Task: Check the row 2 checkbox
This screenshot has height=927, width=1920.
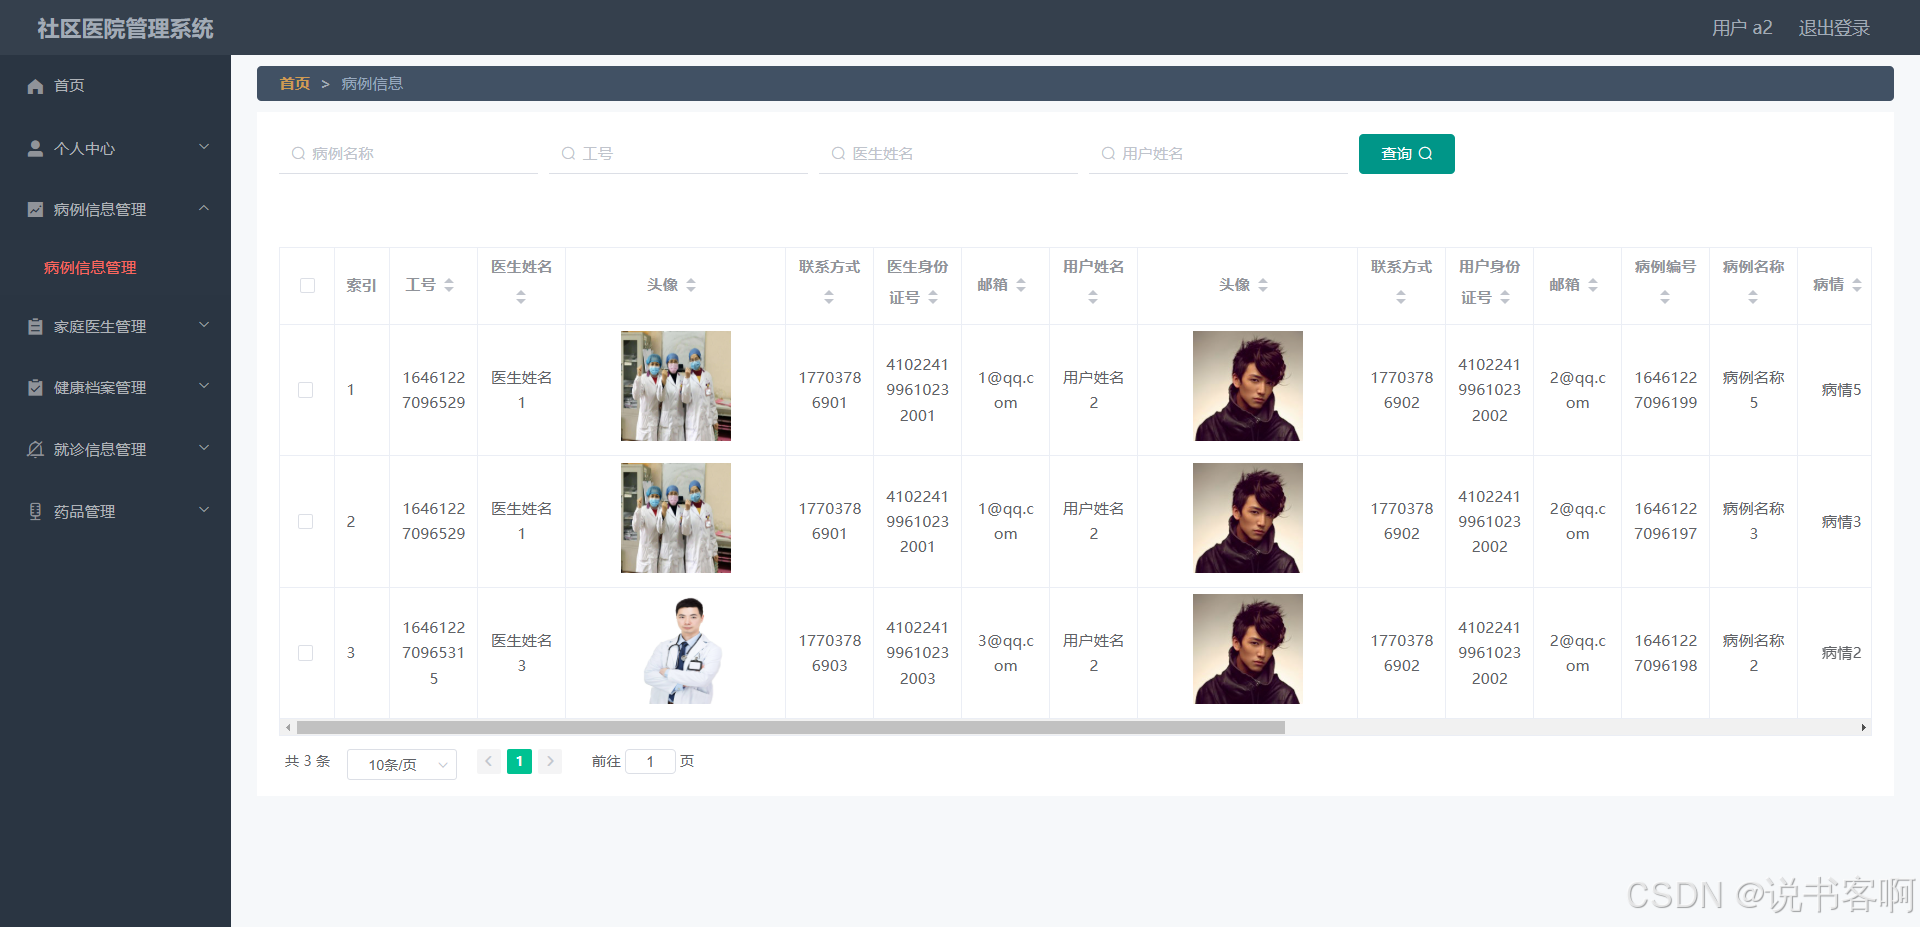Action: pos(306,521)
